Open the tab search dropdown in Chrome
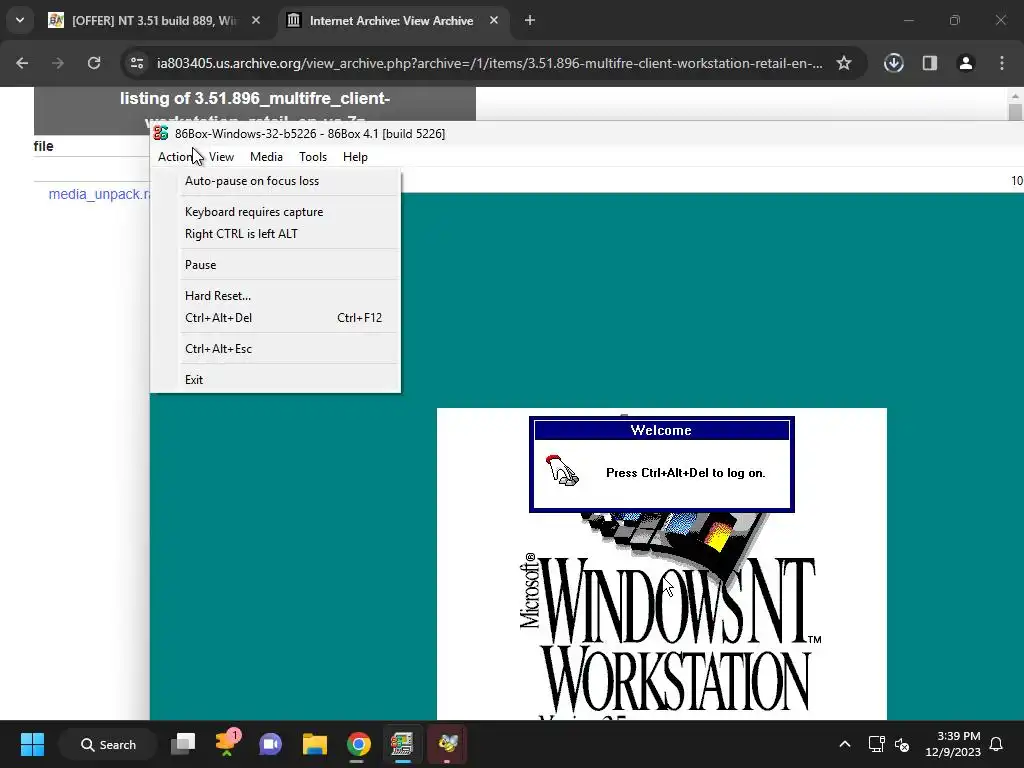The height and width of the screenshot is (768, 1024). tap(20, 21)
